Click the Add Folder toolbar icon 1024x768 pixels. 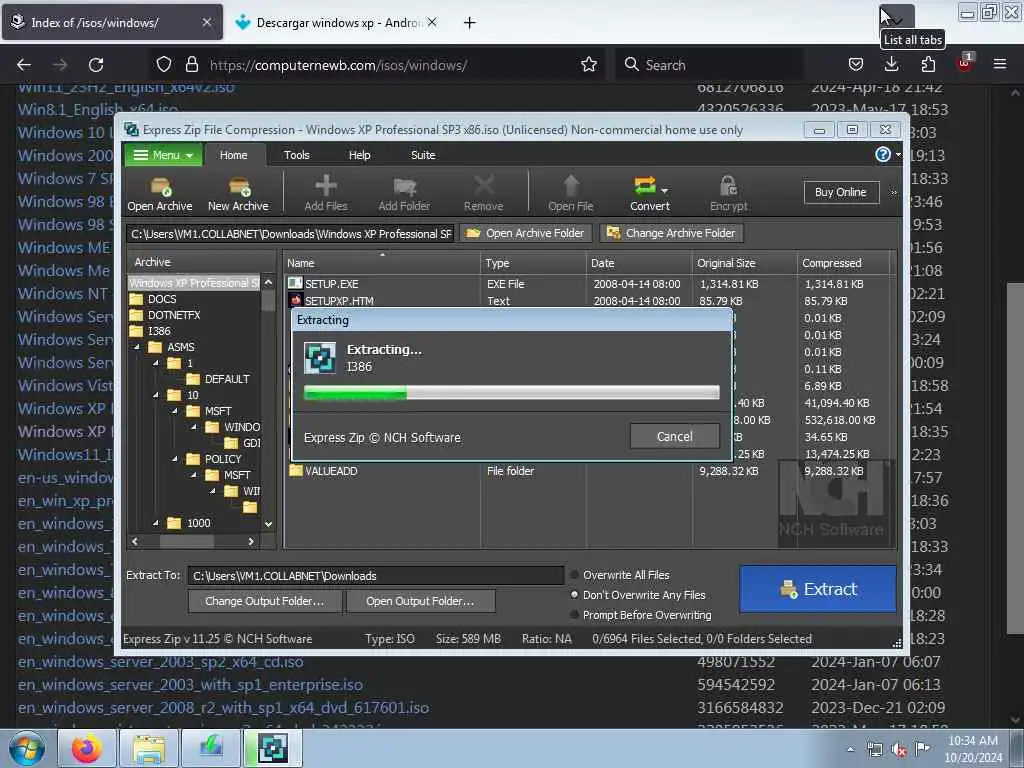click(404, 193)
